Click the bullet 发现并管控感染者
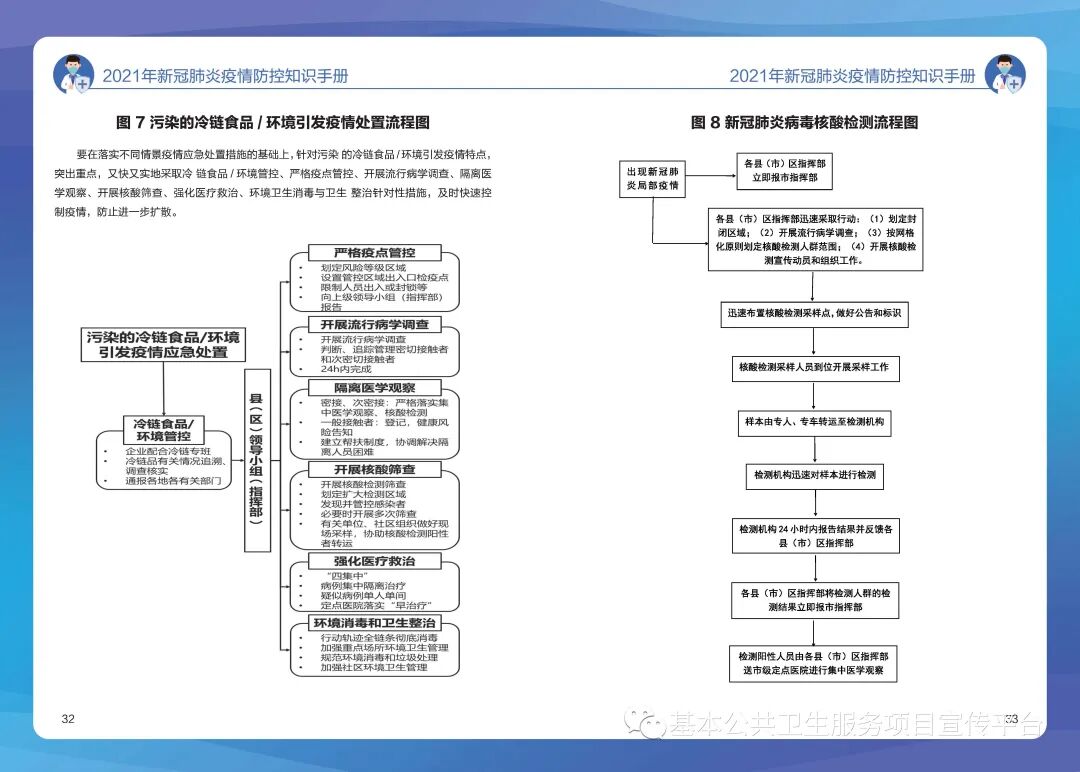1080x772 pixels. pos(363,504)
